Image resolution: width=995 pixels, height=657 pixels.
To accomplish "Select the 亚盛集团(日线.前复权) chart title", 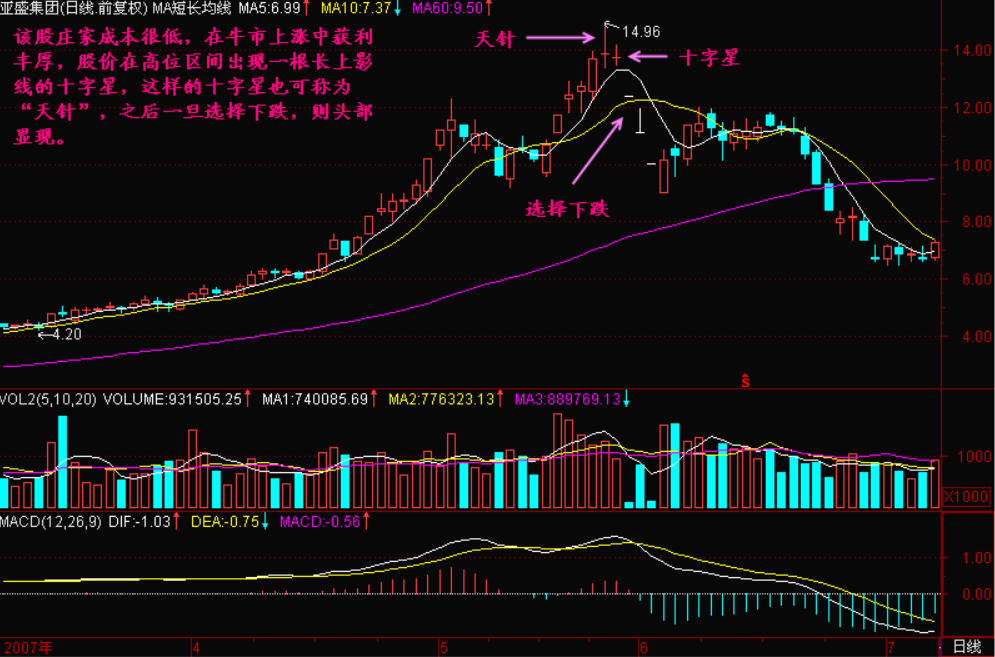I will click(x=75, y=8).
